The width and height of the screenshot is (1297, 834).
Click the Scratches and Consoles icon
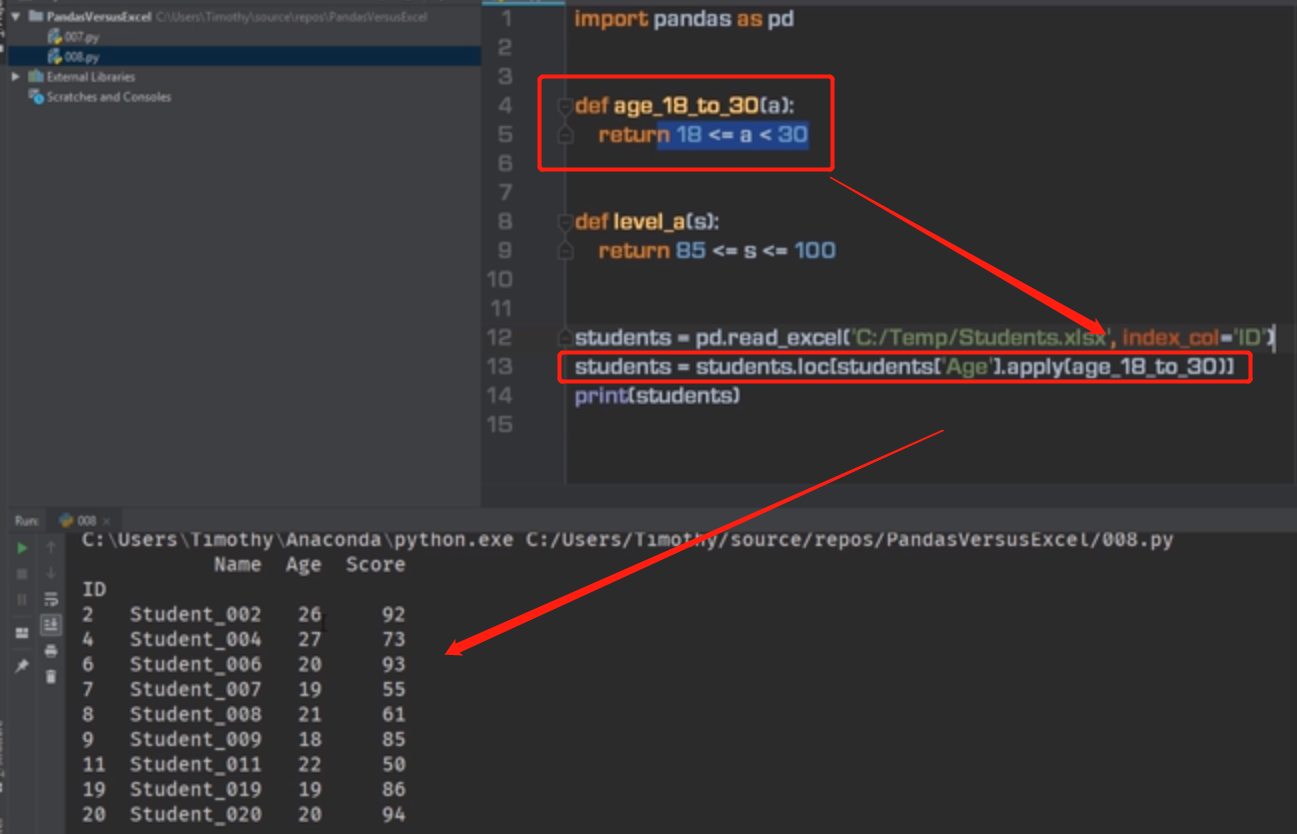point(37,97)
